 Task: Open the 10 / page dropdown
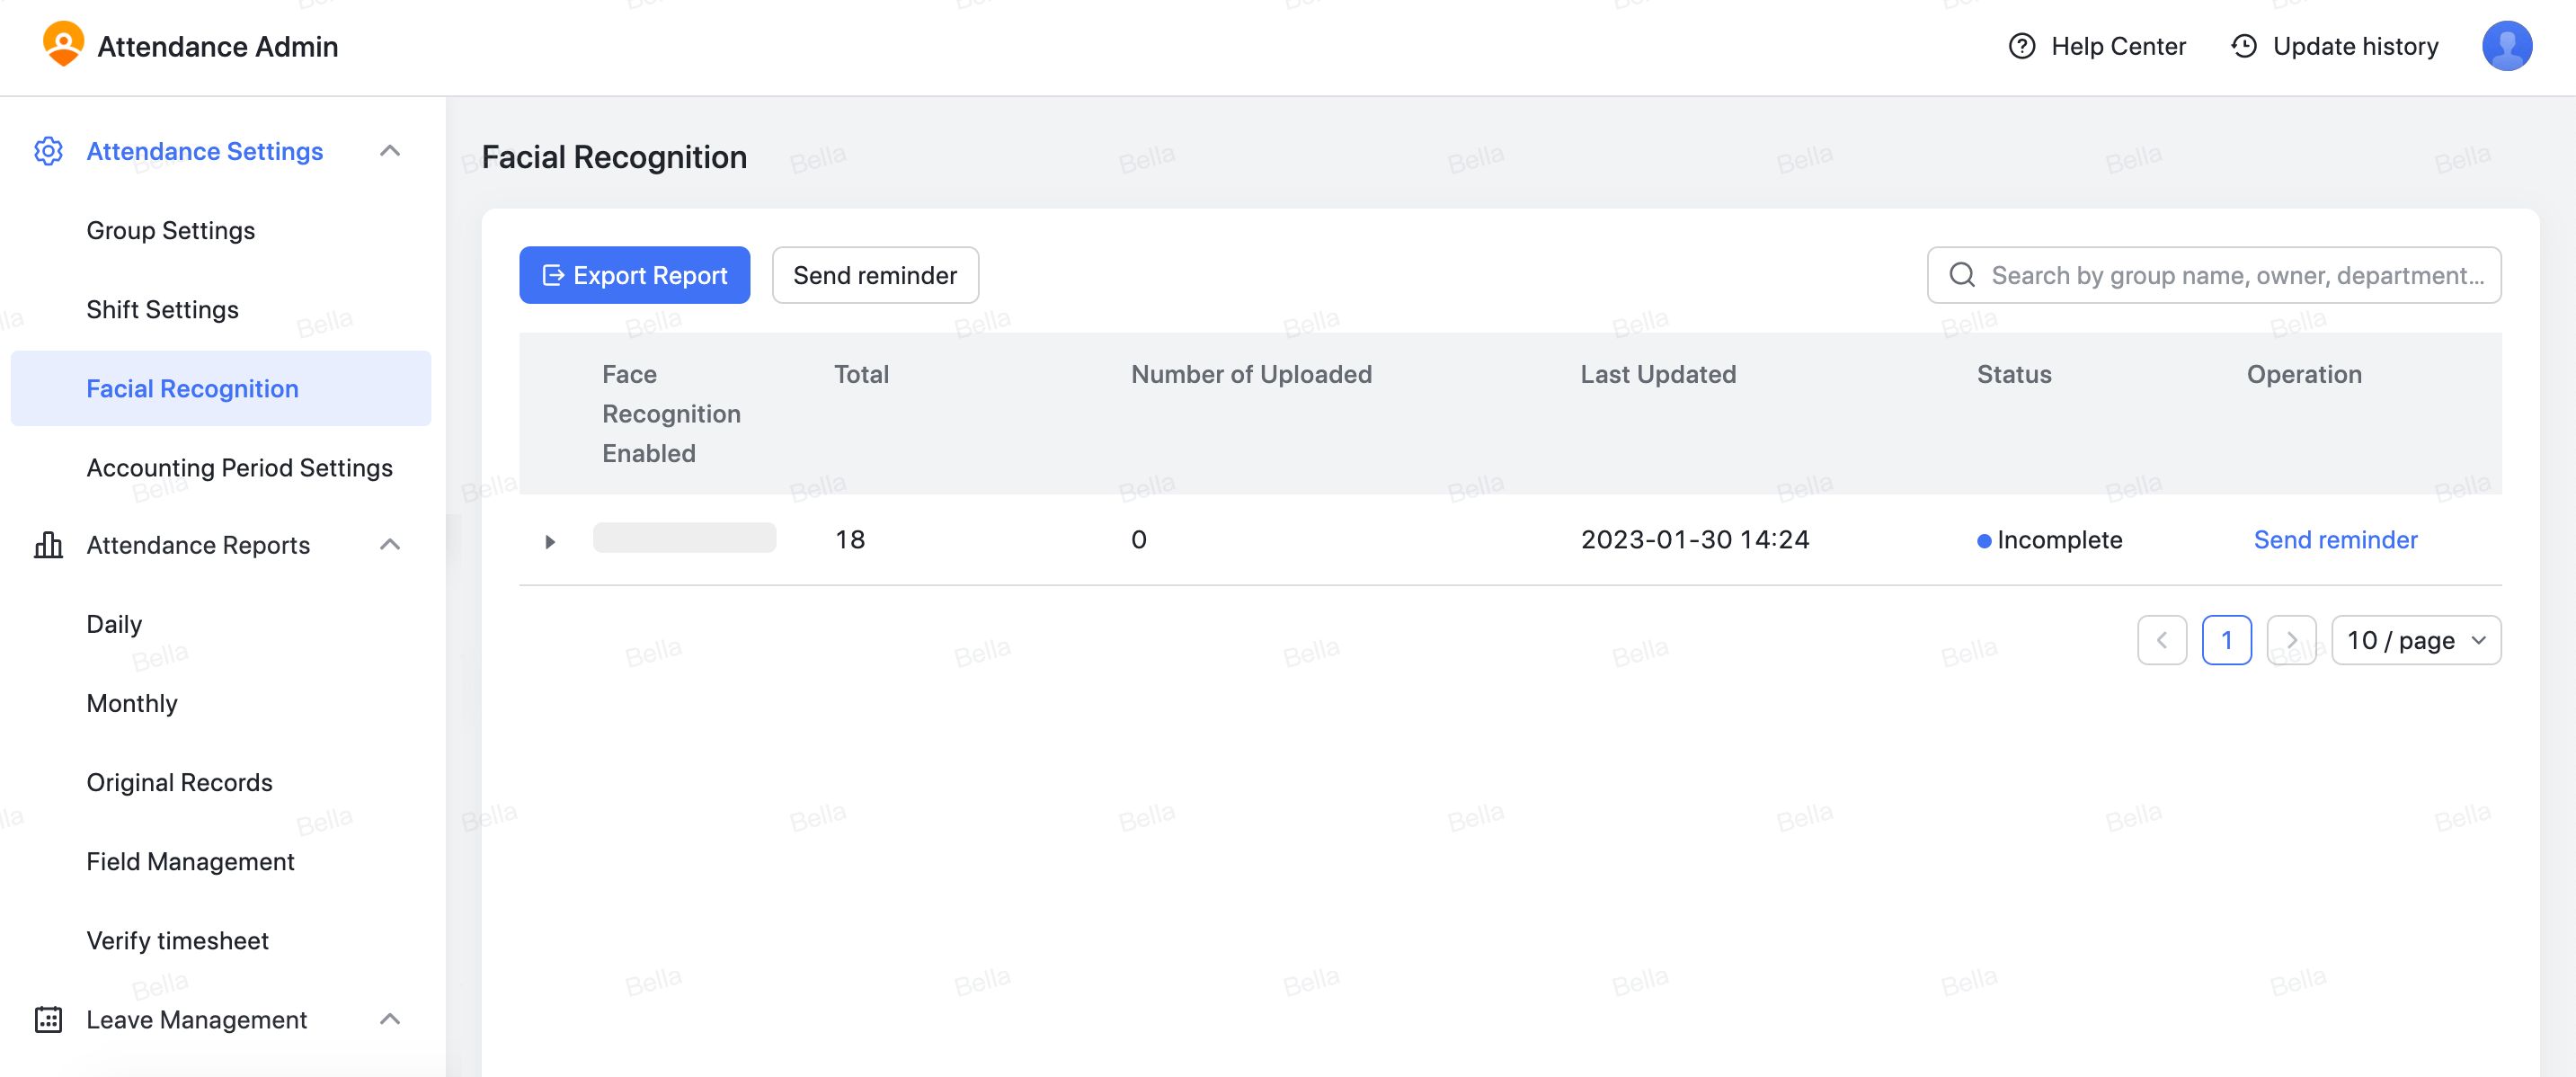click(2415, 640)
